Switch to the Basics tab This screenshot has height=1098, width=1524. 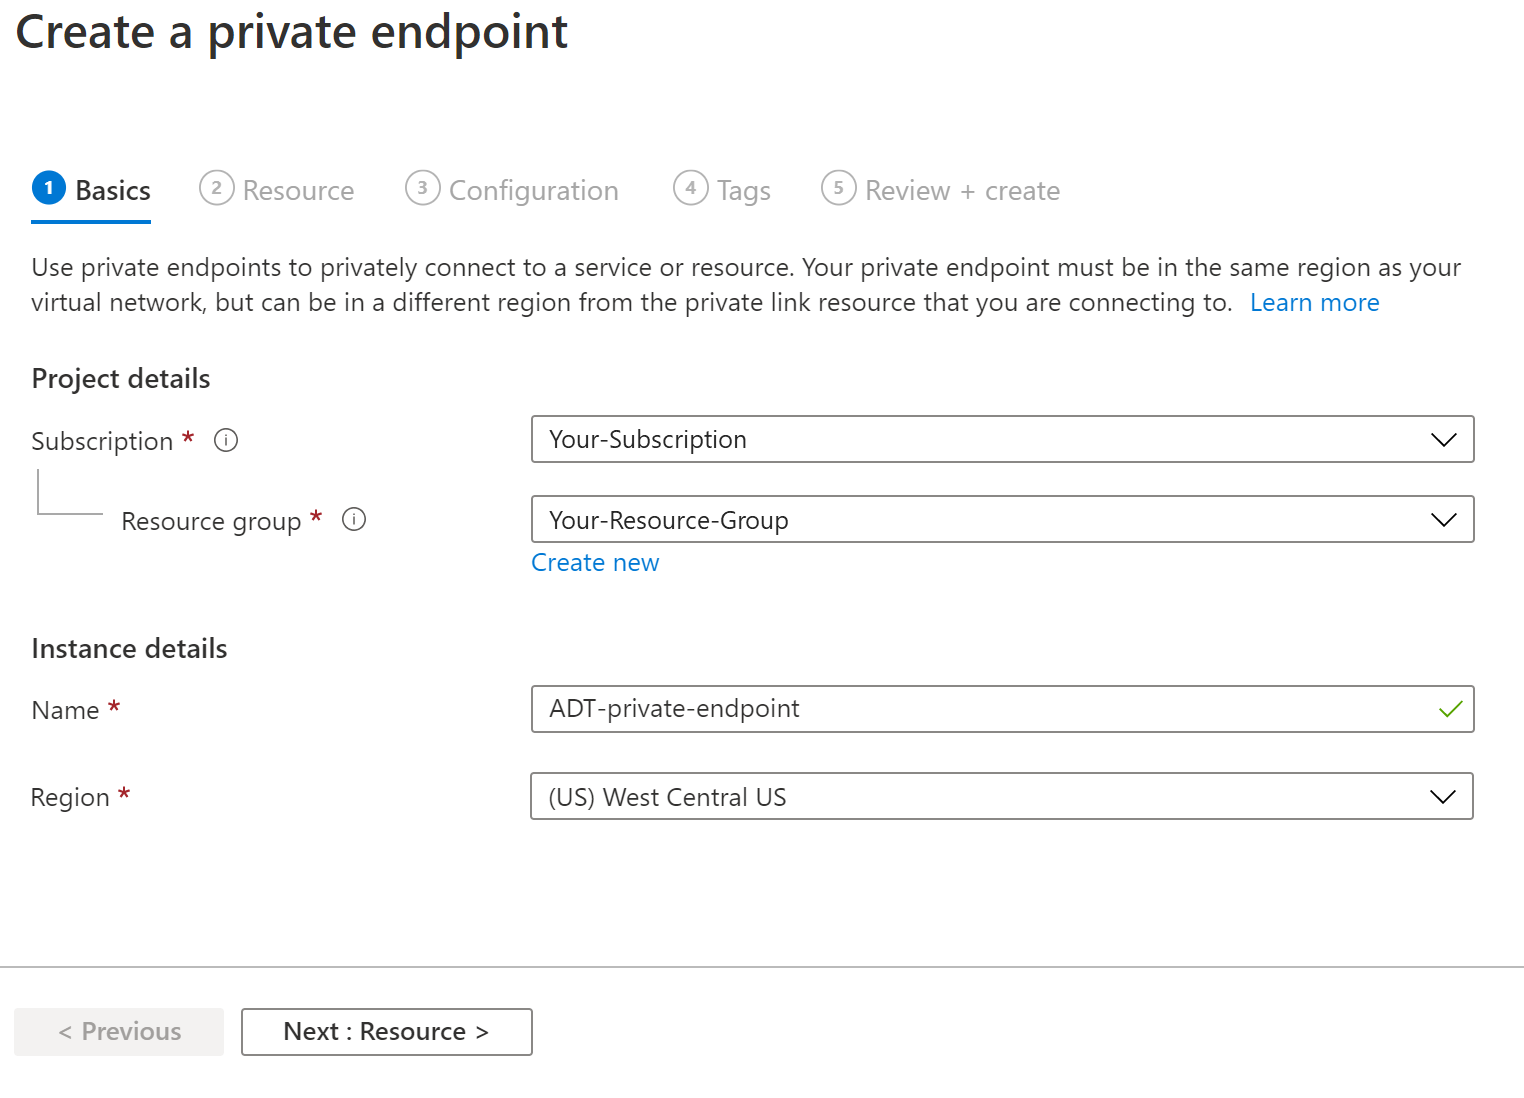91,190
